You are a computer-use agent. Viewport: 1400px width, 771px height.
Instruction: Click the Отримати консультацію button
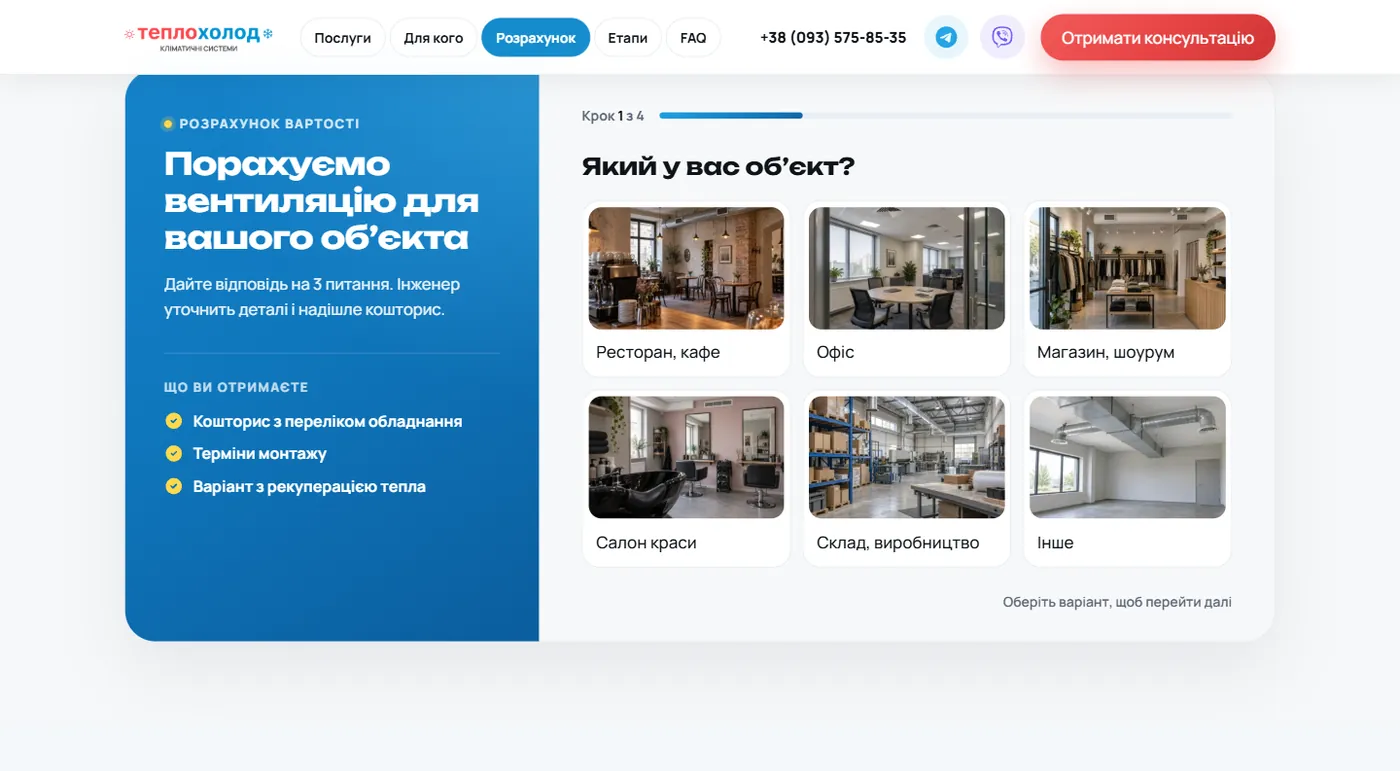pyautogui.click(x=1157, y=38)
